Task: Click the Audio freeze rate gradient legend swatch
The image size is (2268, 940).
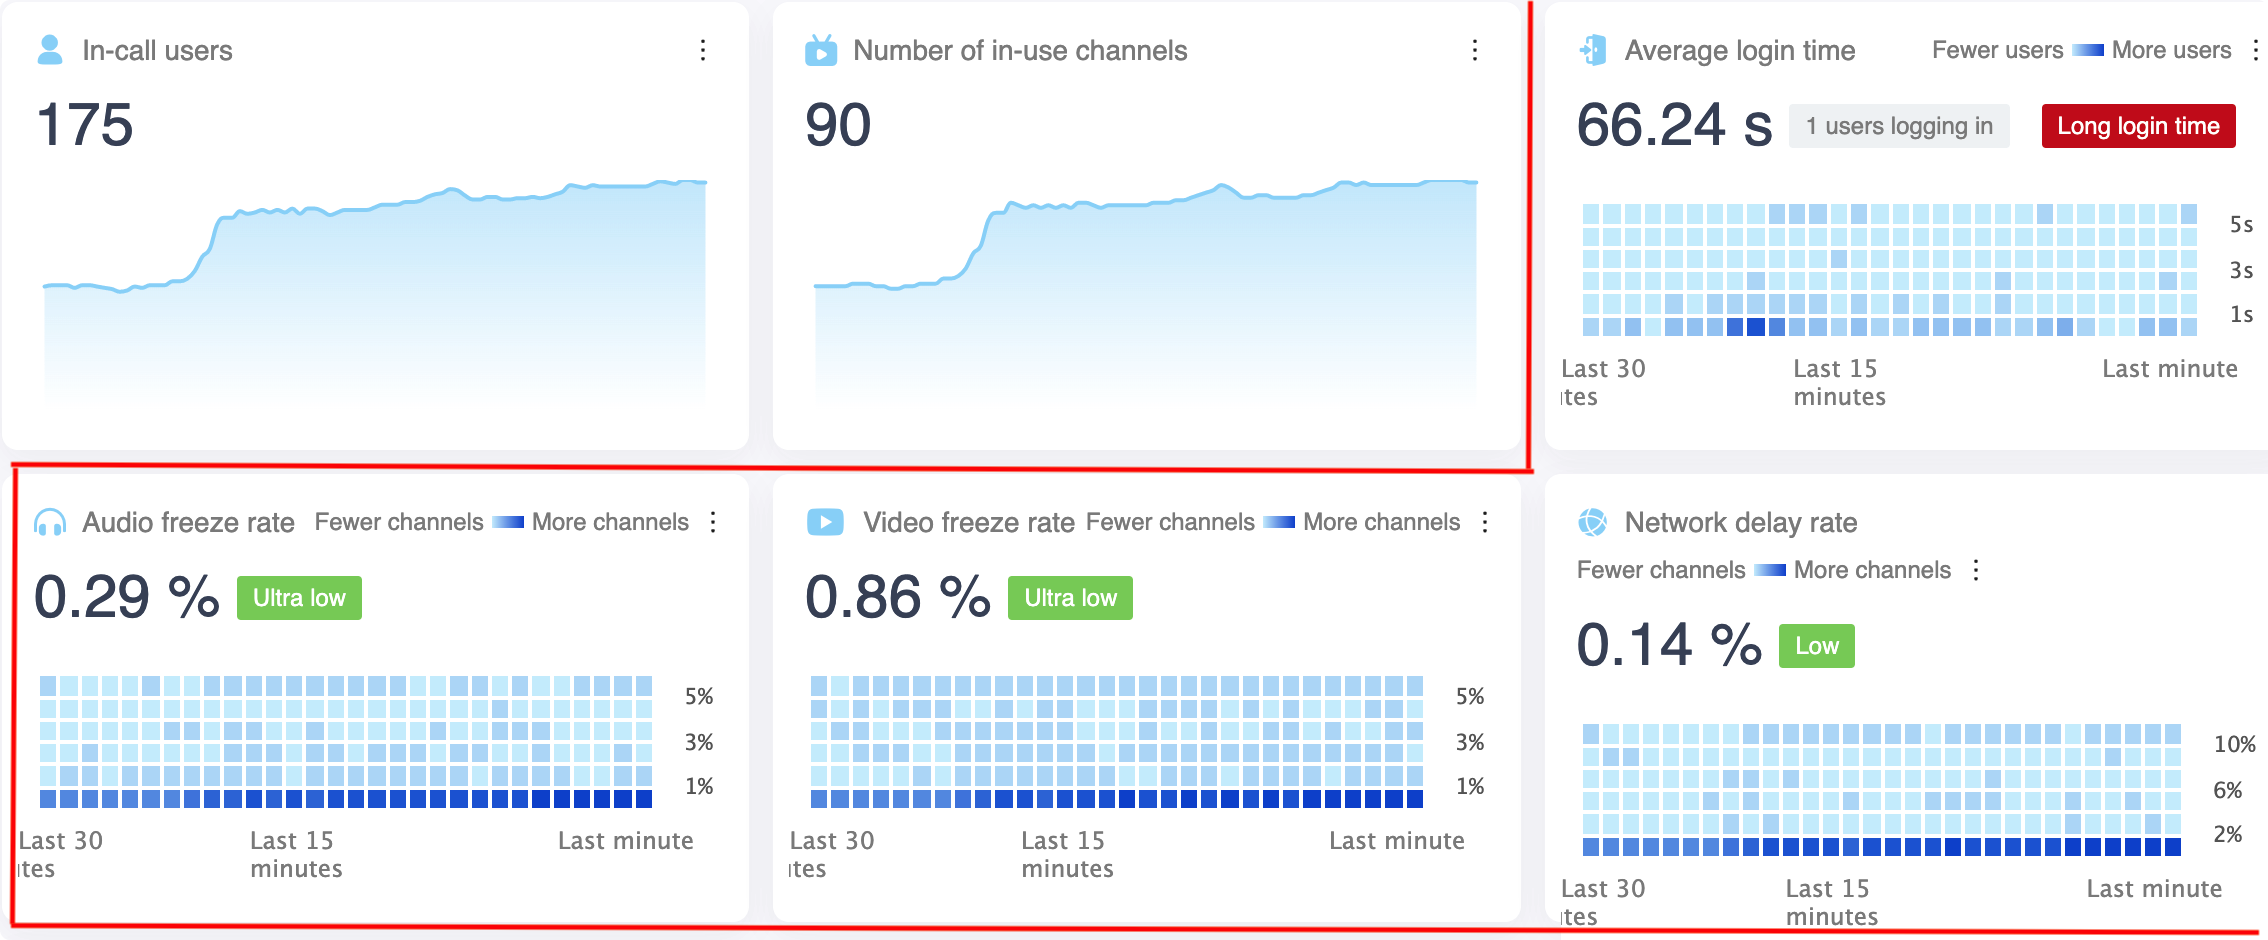Action: pyautogui.click(x=508, y=522)
